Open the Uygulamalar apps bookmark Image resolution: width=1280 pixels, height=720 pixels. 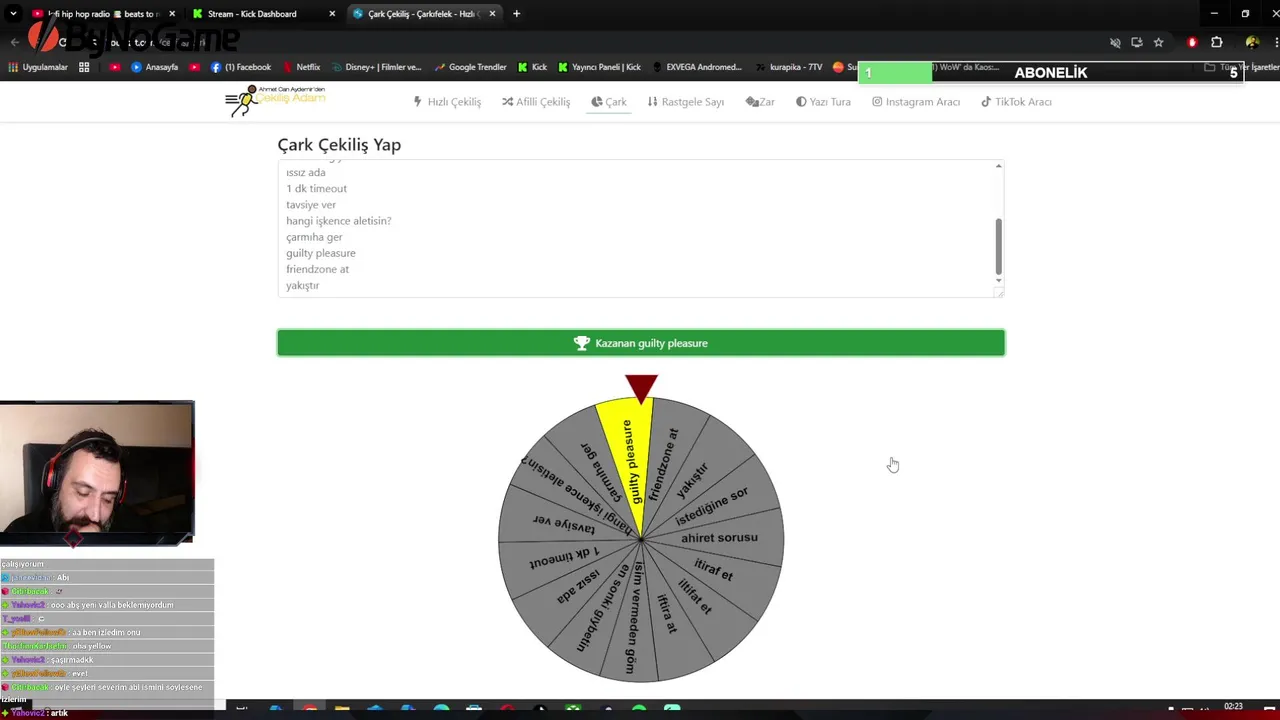pos(38,67)
